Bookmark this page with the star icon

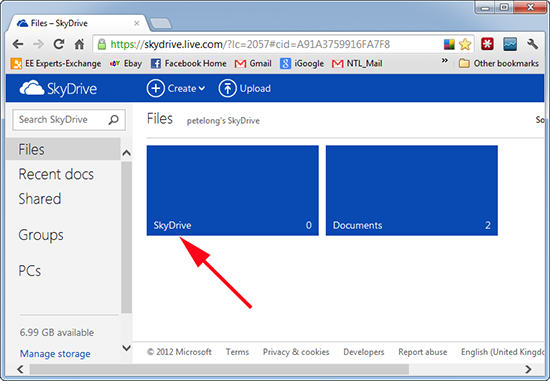point(465,44)
